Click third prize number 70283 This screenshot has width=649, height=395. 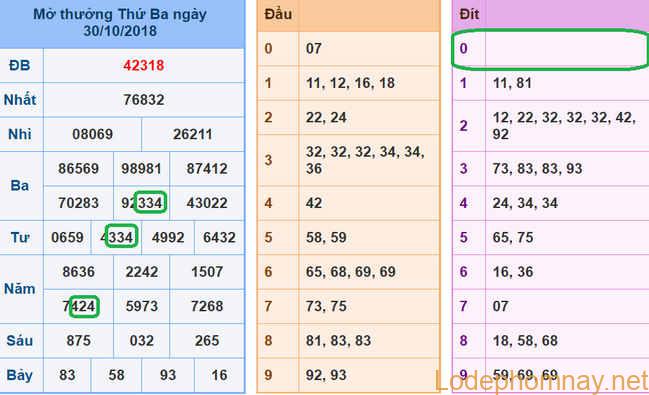coord(78,203)
